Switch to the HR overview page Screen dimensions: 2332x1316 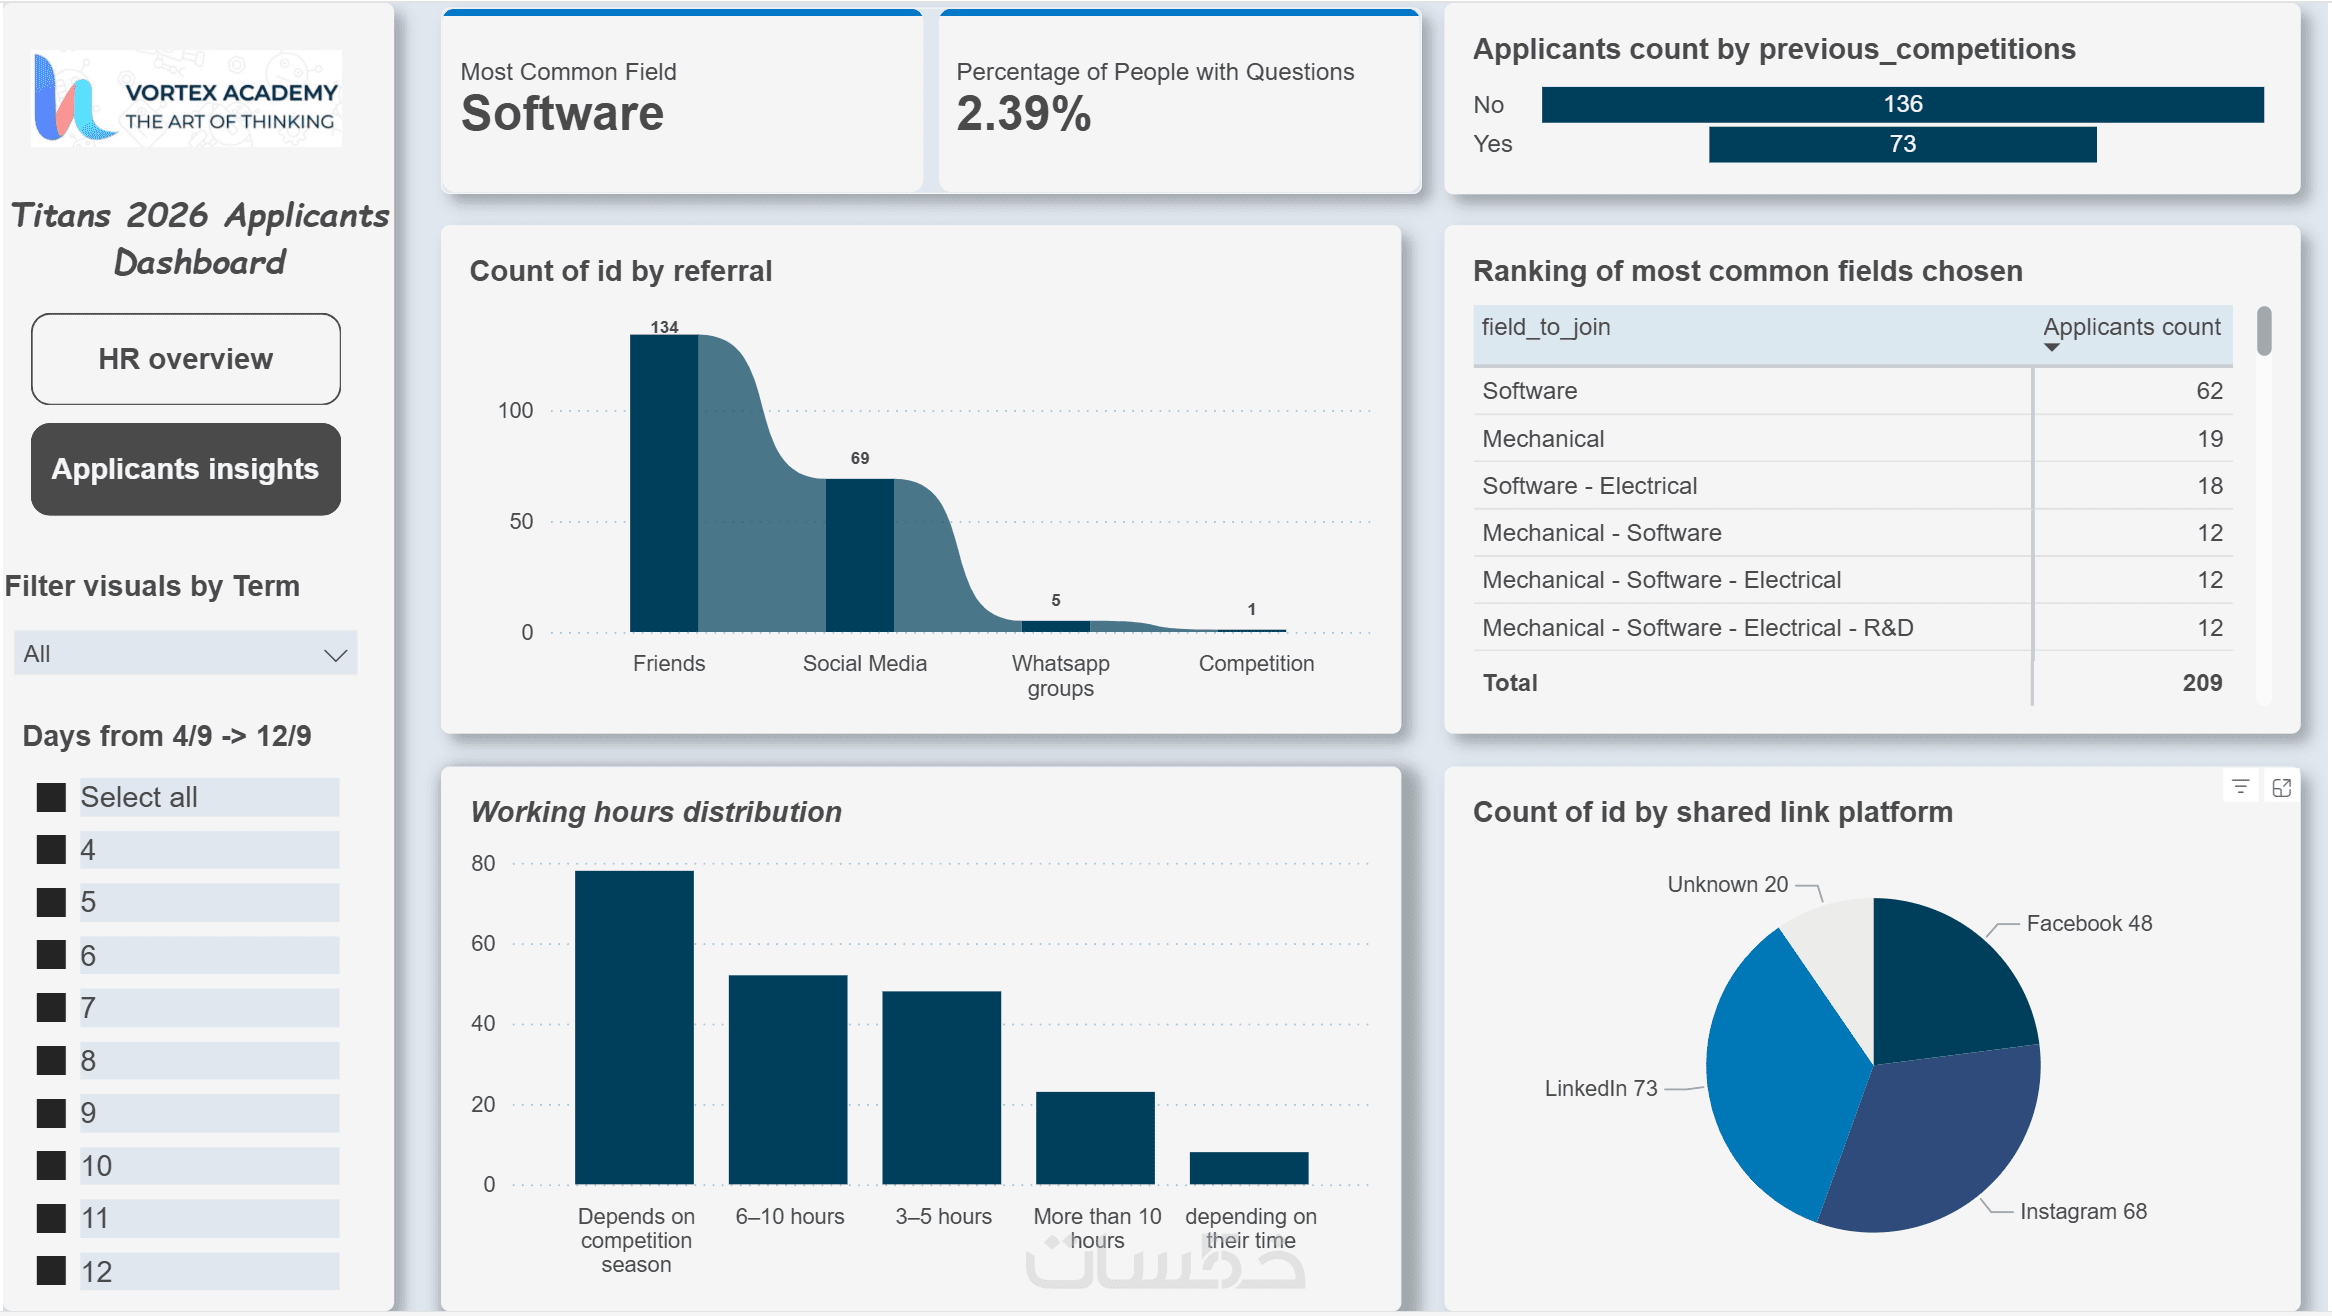click(x=186, y=359)
